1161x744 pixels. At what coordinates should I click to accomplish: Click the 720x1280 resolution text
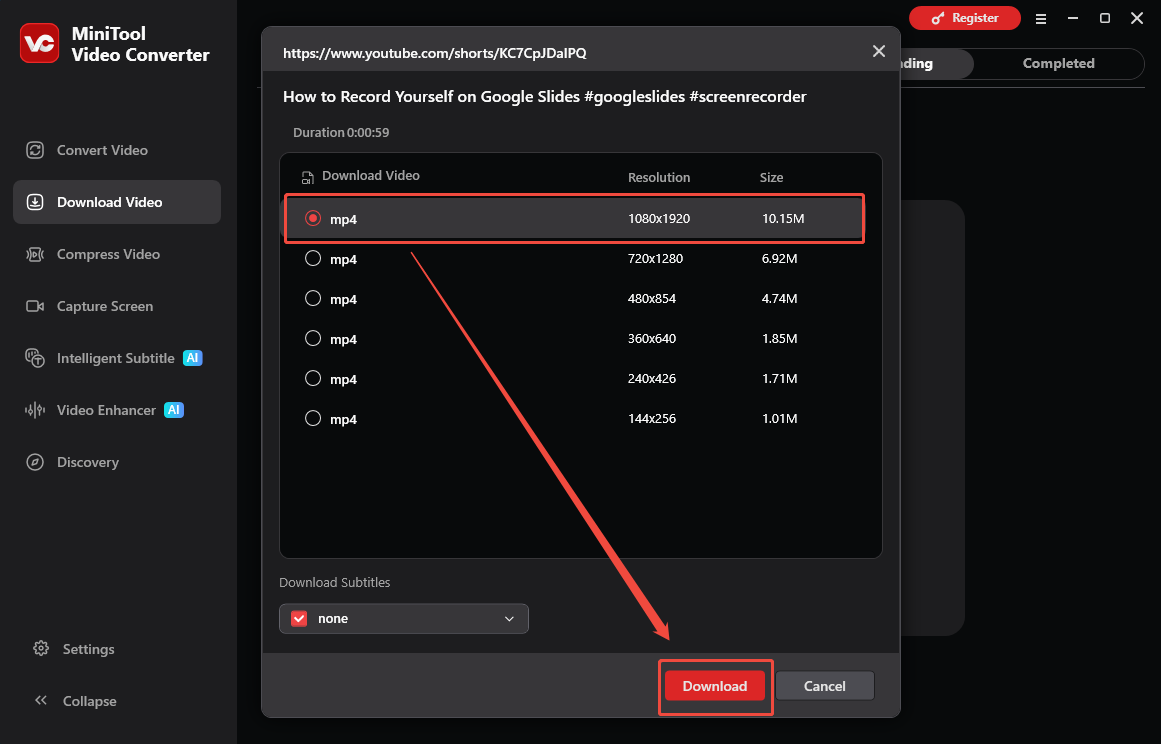[x=655, y=258]
